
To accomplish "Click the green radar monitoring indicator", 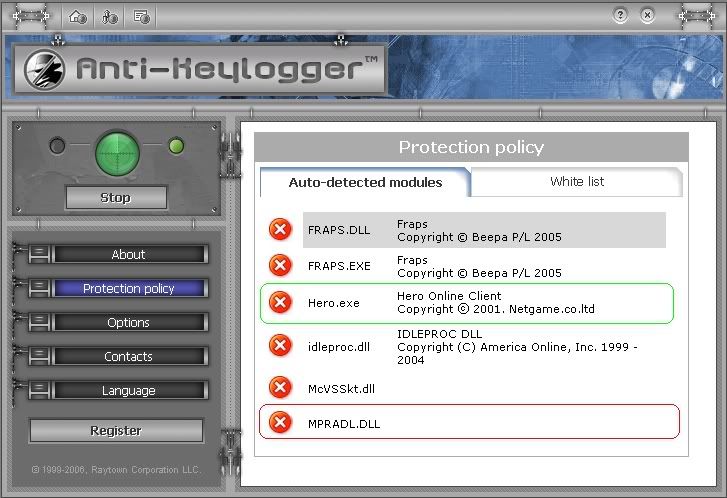I will tap(117, 153).
